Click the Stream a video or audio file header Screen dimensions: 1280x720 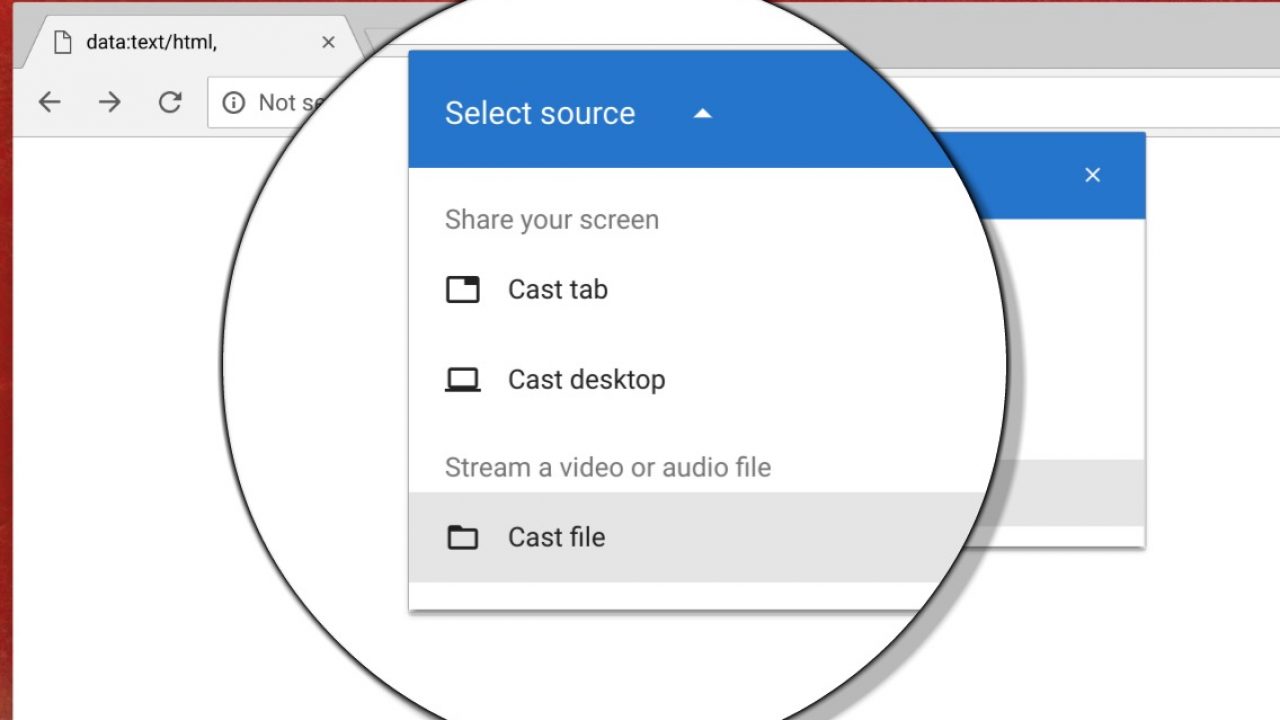coord(607,468)
